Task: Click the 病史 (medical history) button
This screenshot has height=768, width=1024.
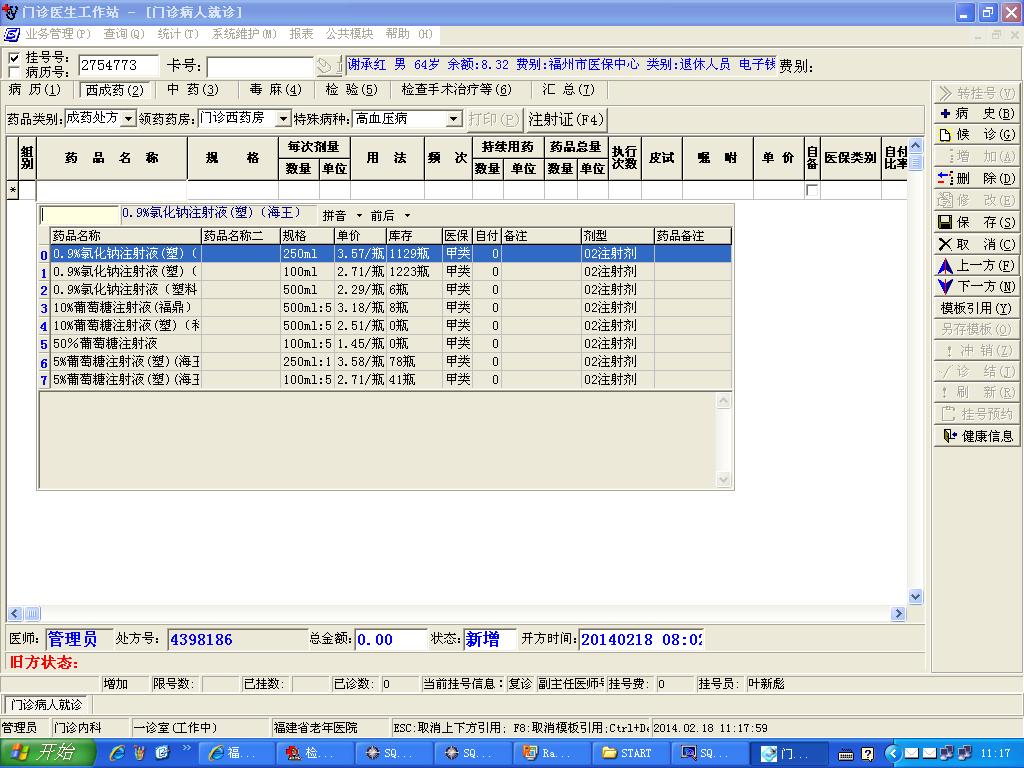Action: point(976,114)
